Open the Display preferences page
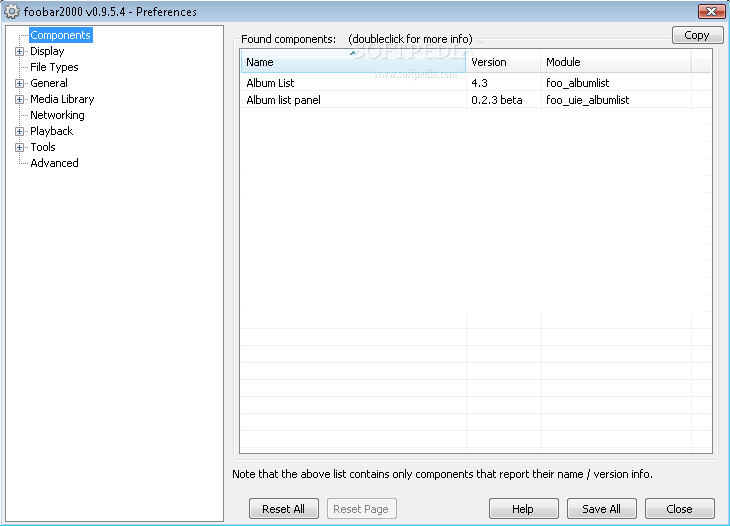The height and width of the screenshot is (526, 730). [47, 51]
